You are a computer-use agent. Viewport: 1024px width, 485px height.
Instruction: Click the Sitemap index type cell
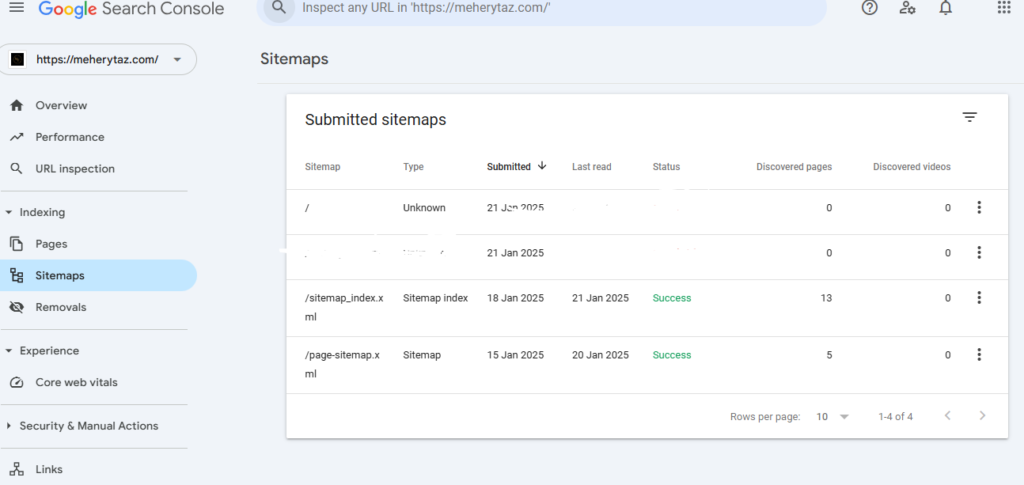[436, 298]
